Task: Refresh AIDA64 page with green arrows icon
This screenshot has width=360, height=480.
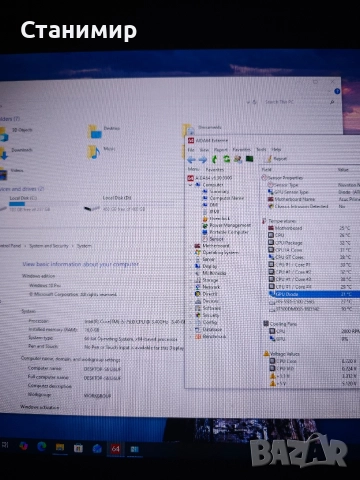Action: [226, 159]
